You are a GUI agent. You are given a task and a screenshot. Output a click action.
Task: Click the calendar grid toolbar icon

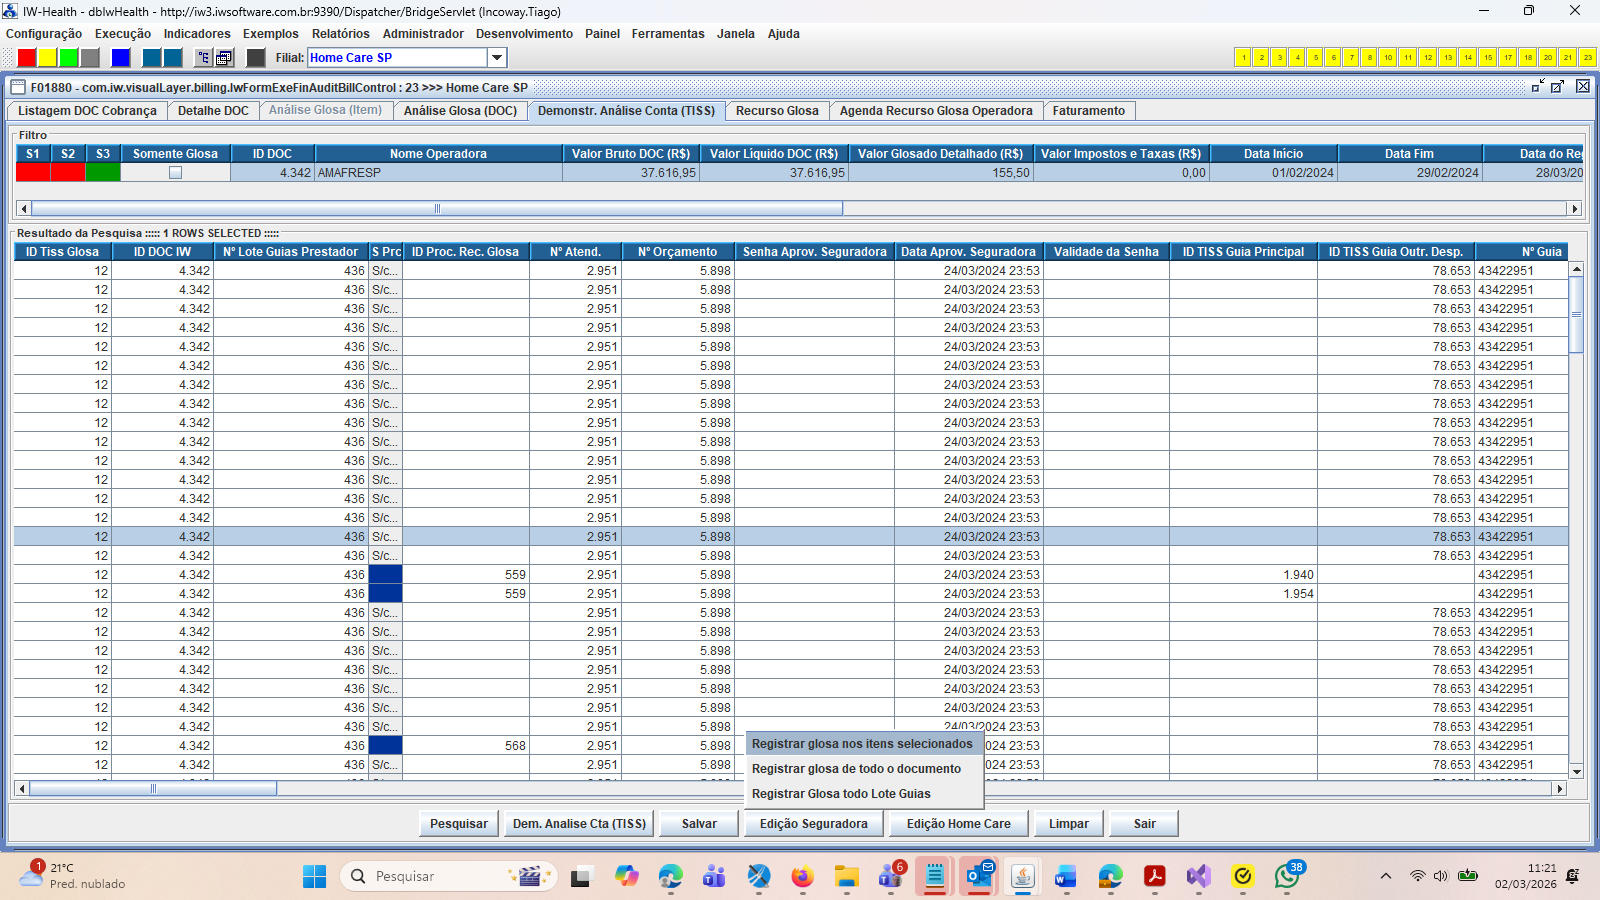click(224, 58)
